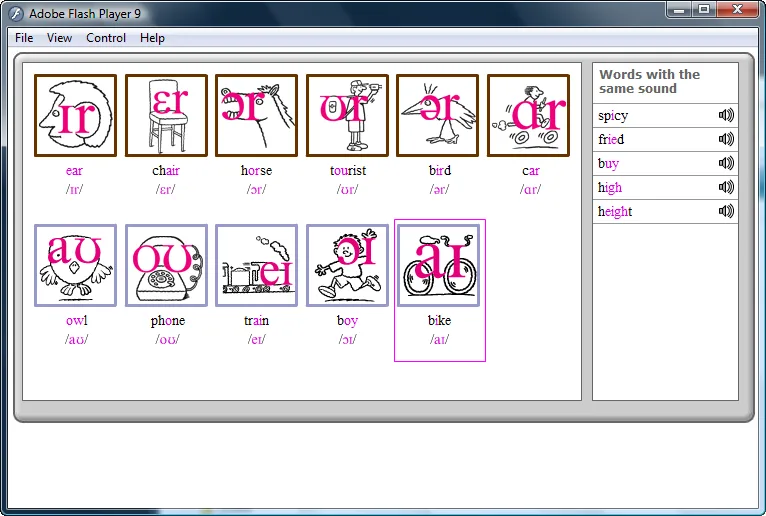Viewport: 766px width, 516px height.
Task: Select the bird /ər/ sound picture
Action: (438, 115)
